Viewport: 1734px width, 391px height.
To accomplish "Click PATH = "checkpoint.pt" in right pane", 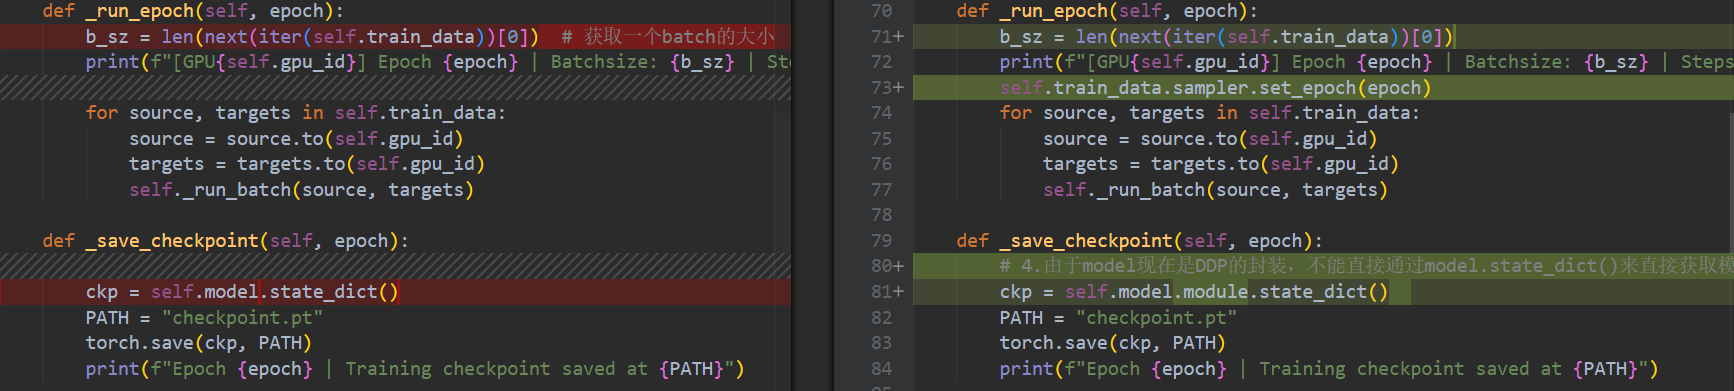I will (x=1118, y=318).
